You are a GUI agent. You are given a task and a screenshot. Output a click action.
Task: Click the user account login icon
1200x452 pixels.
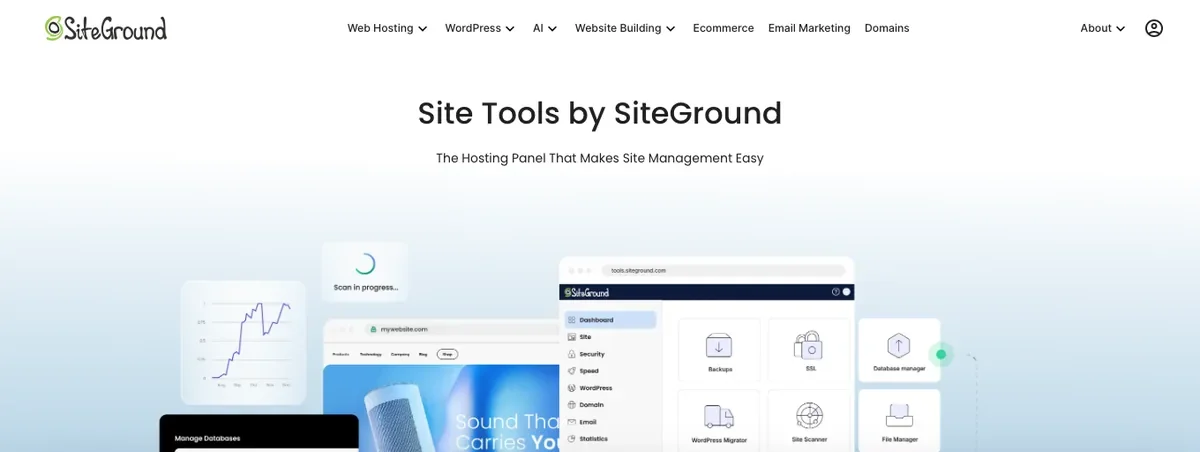pos(1154,28)
